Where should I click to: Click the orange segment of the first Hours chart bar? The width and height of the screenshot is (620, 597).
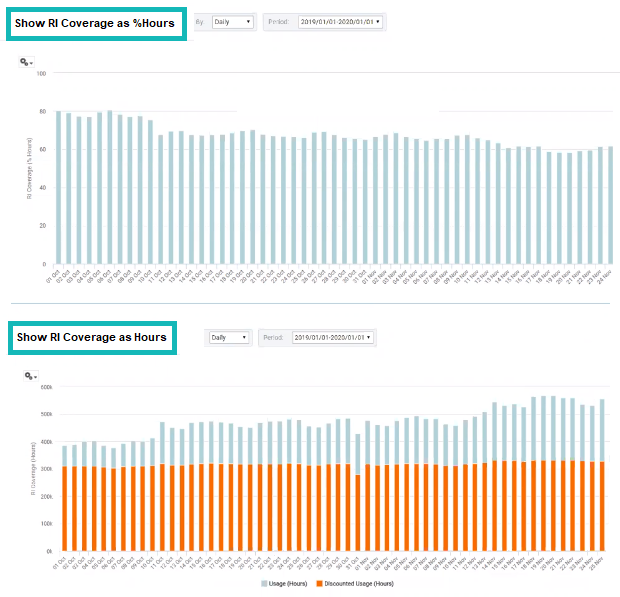pyautogui.click(x=65, y=509)
